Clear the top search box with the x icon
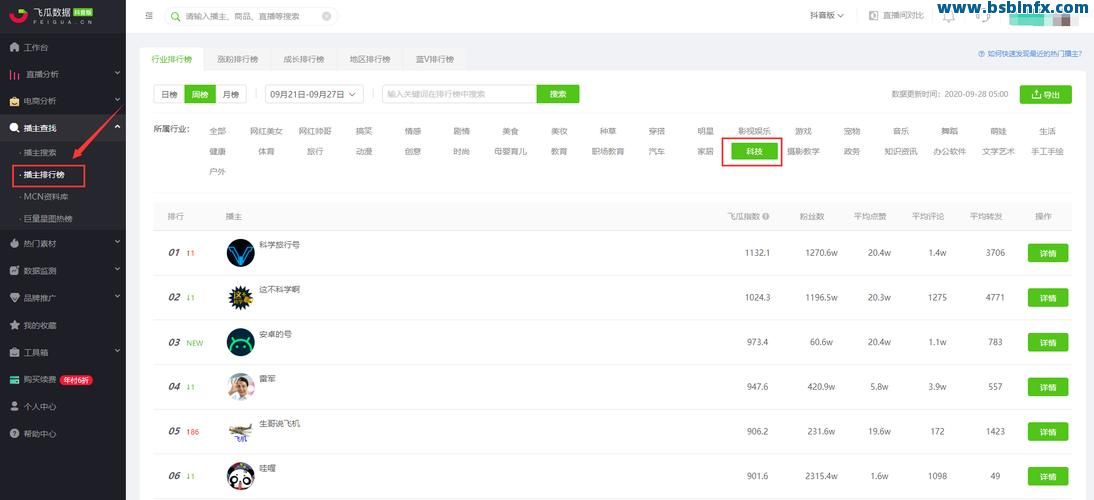 tap(327, 16)
